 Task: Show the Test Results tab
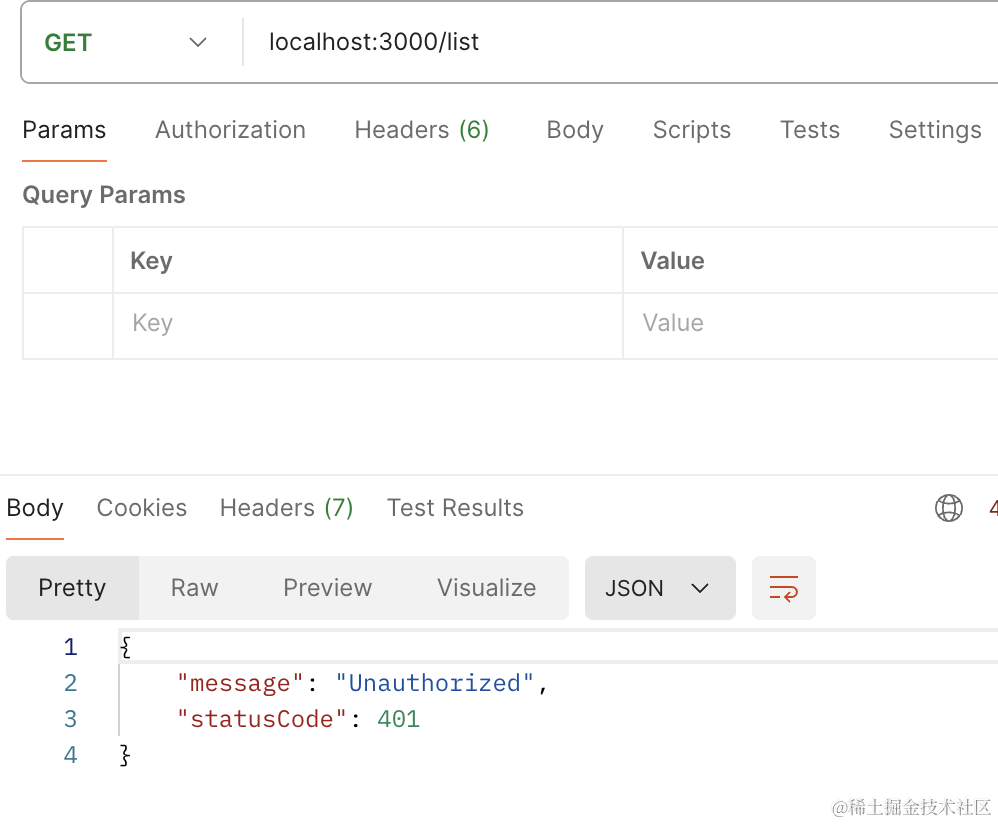coord(455,508)
